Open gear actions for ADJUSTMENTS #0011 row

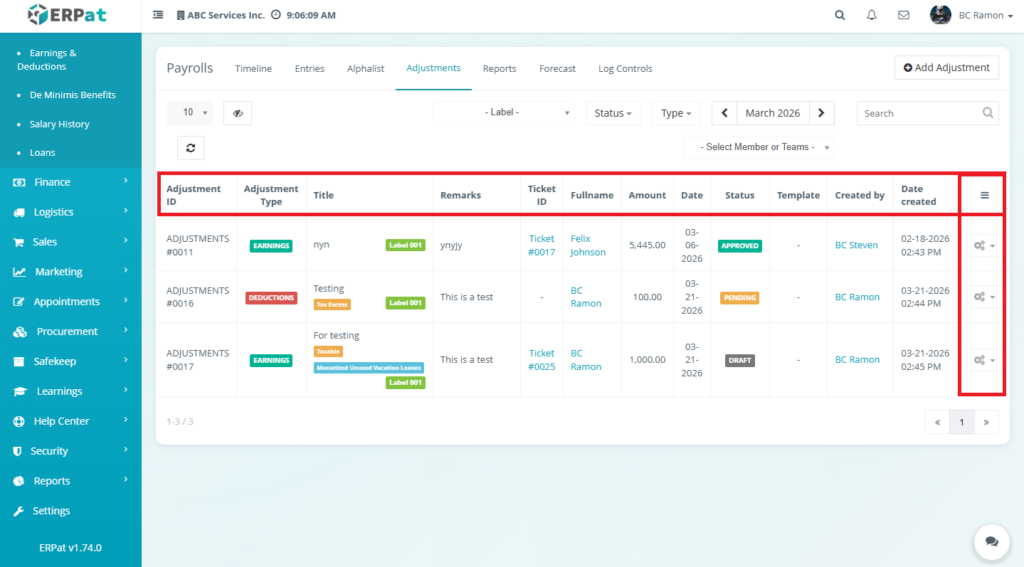tap(984, 245)
